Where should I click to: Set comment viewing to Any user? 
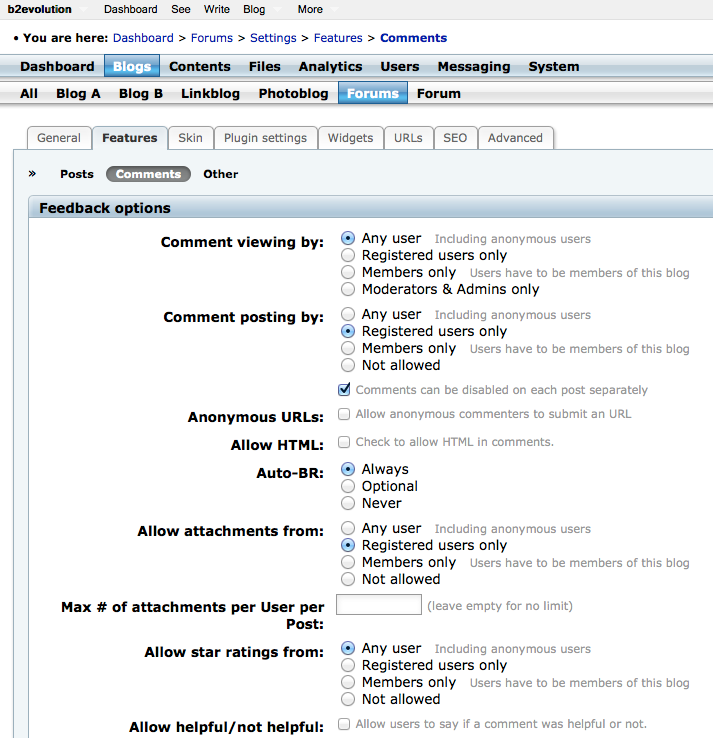(348, 238)
